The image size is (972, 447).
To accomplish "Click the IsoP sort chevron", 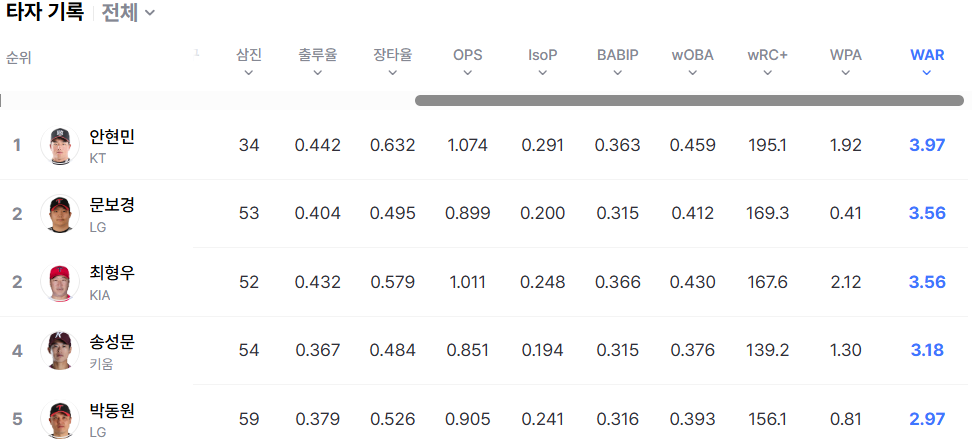I will click(x=543, y=72).
